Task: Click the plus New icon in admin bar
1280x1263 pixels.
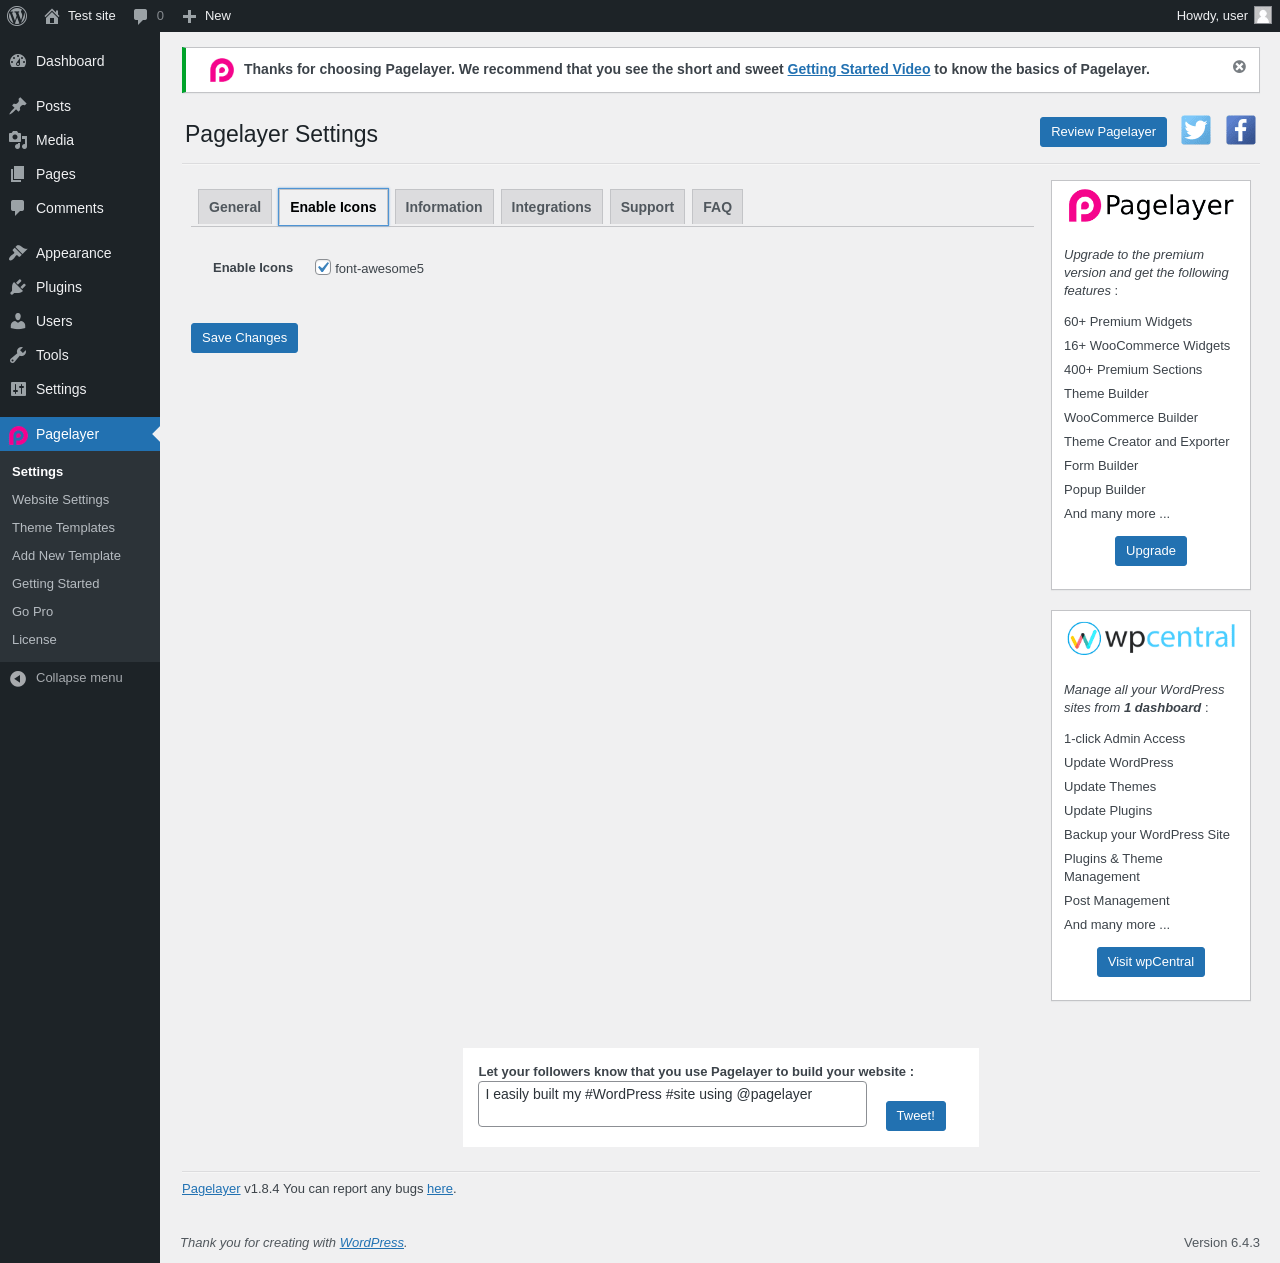Action: point(189,16)
